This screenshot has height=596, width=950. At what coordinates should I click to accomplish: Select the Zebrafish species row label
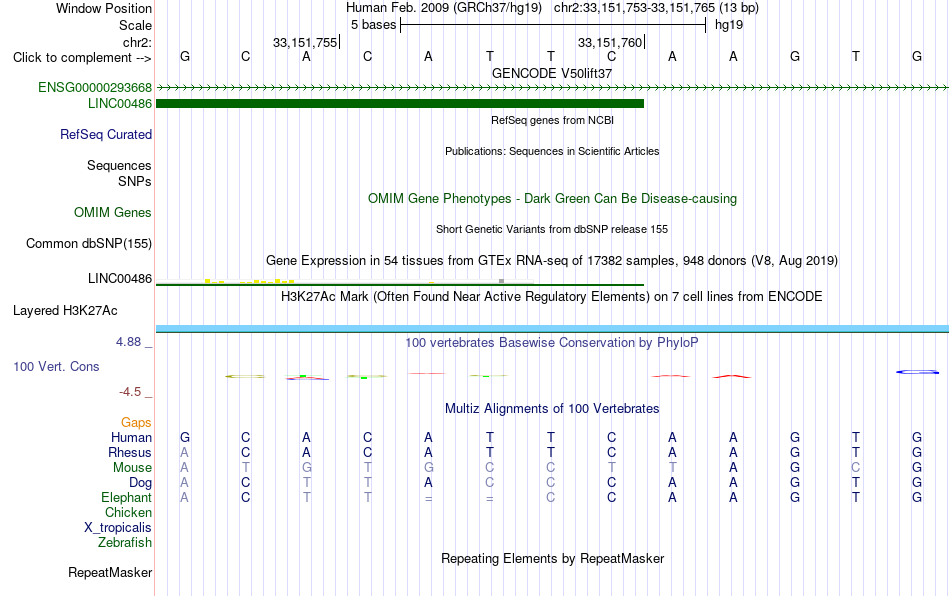(125, 542)
